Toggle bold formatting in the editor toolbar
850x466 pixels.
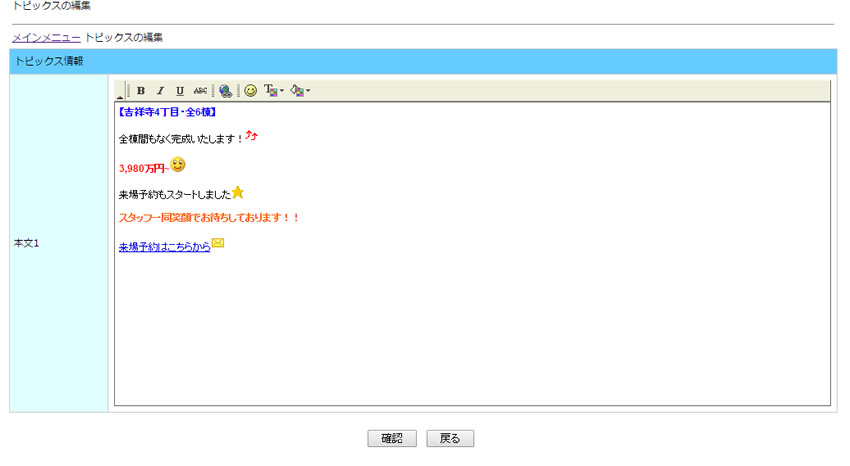(141, 90)
